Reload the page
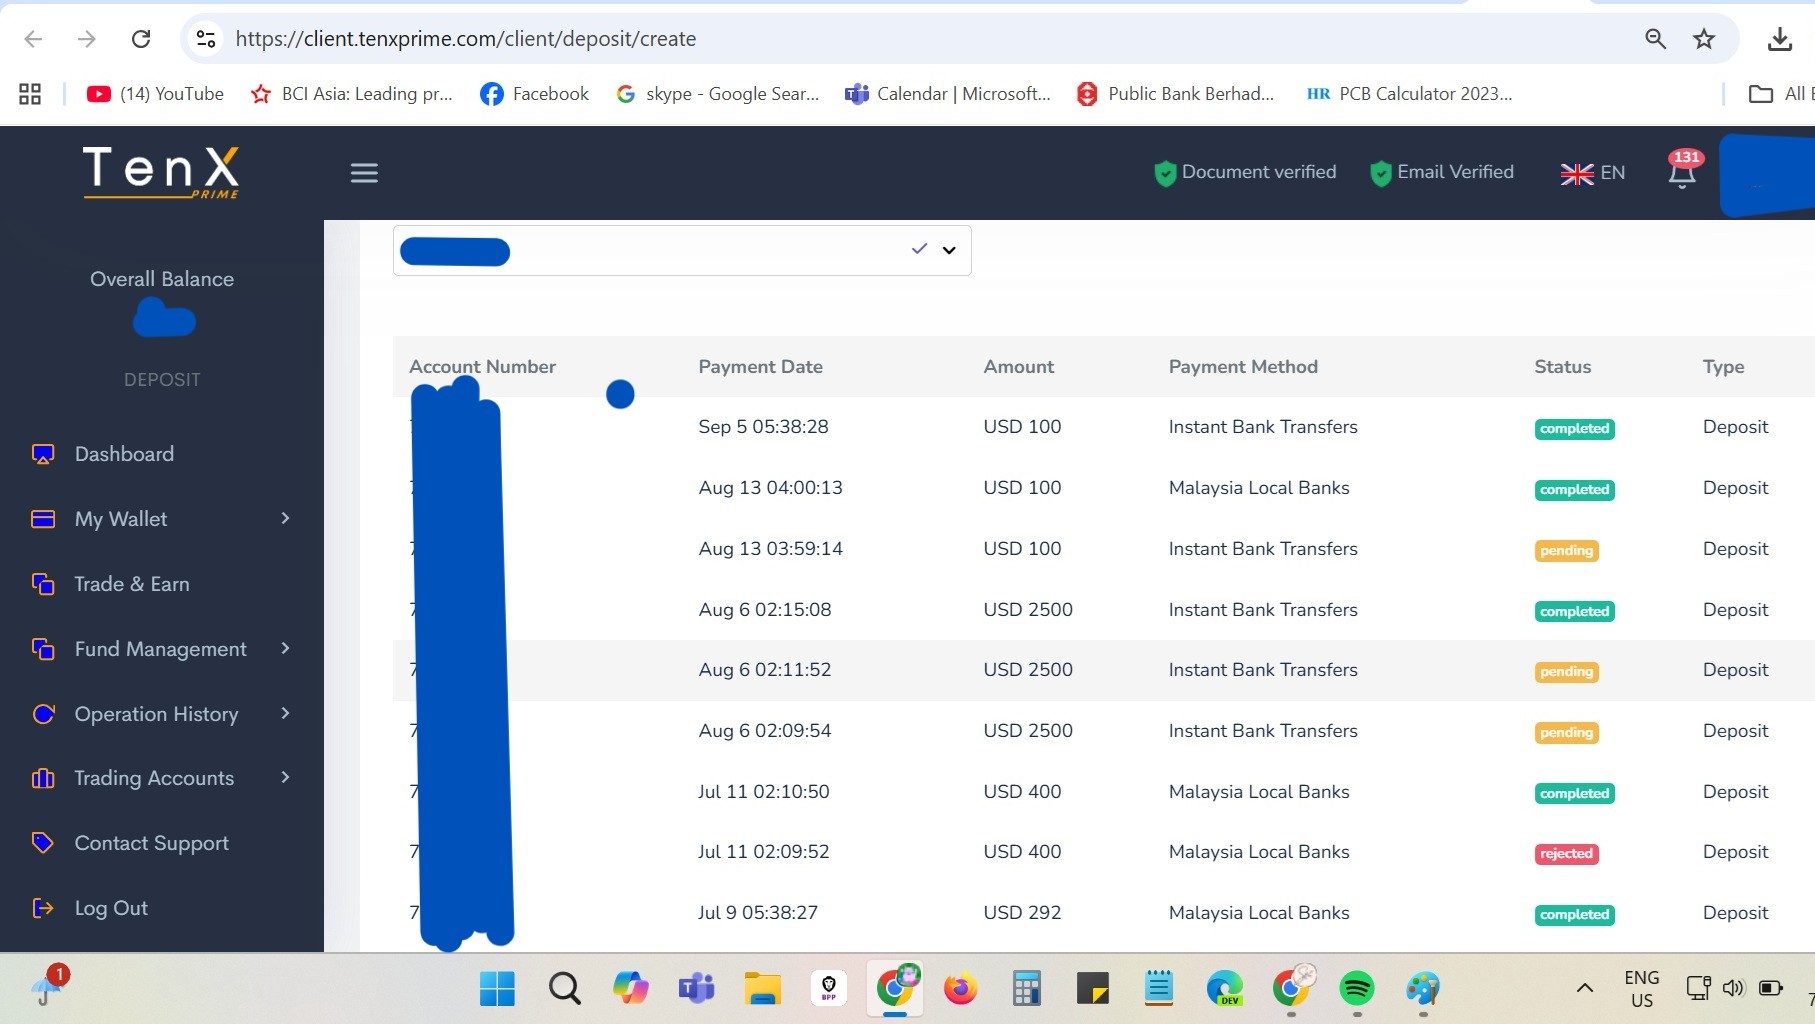The height and width of the screenshot is (1024, 1815). tap(141, 39)
